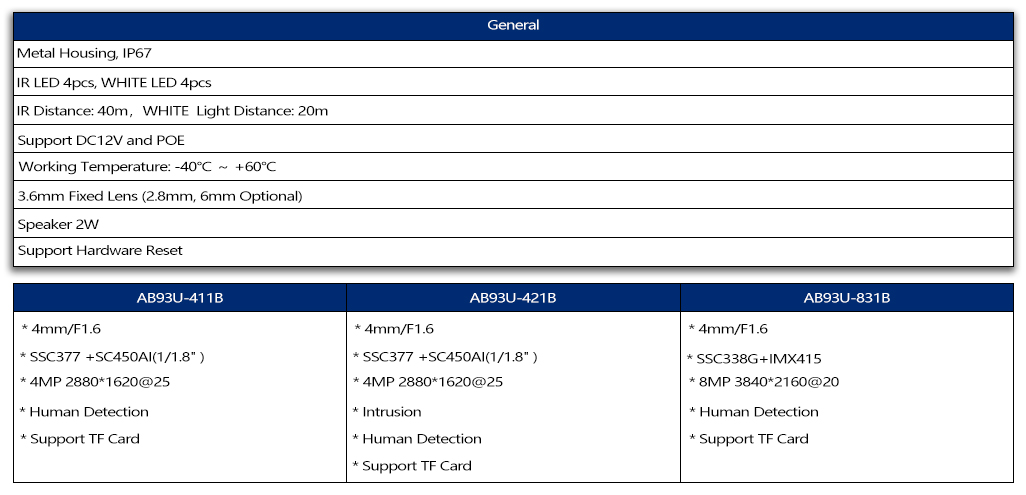Select the AB93U-831B column header
Image resolution: width=1026 pixels, height=495 pixels.
pyautogui.click(x=847, y=298)
